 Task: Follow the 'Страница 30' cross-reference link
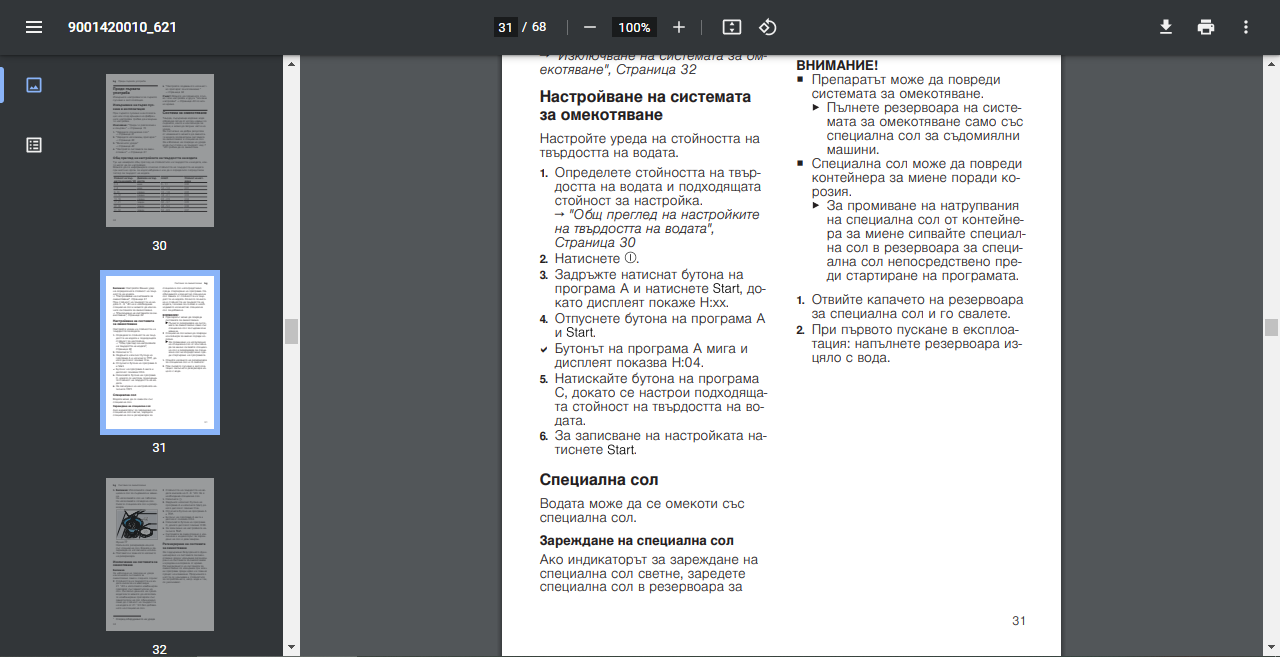[x=595, y=243]
